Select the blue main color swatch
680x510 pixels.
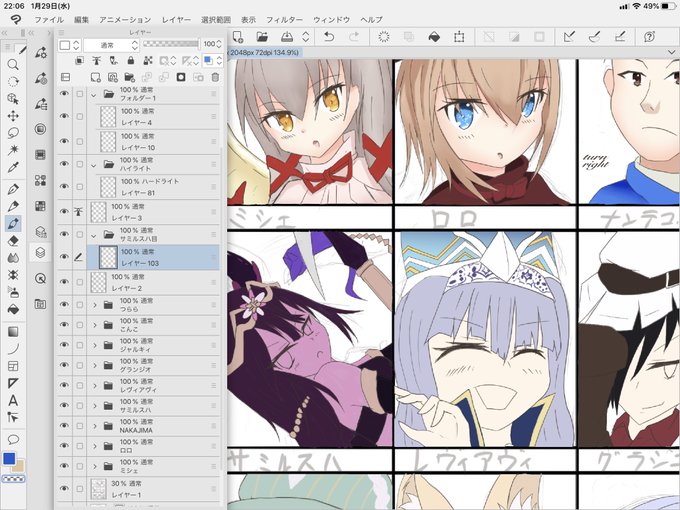(x=9, y=458)
